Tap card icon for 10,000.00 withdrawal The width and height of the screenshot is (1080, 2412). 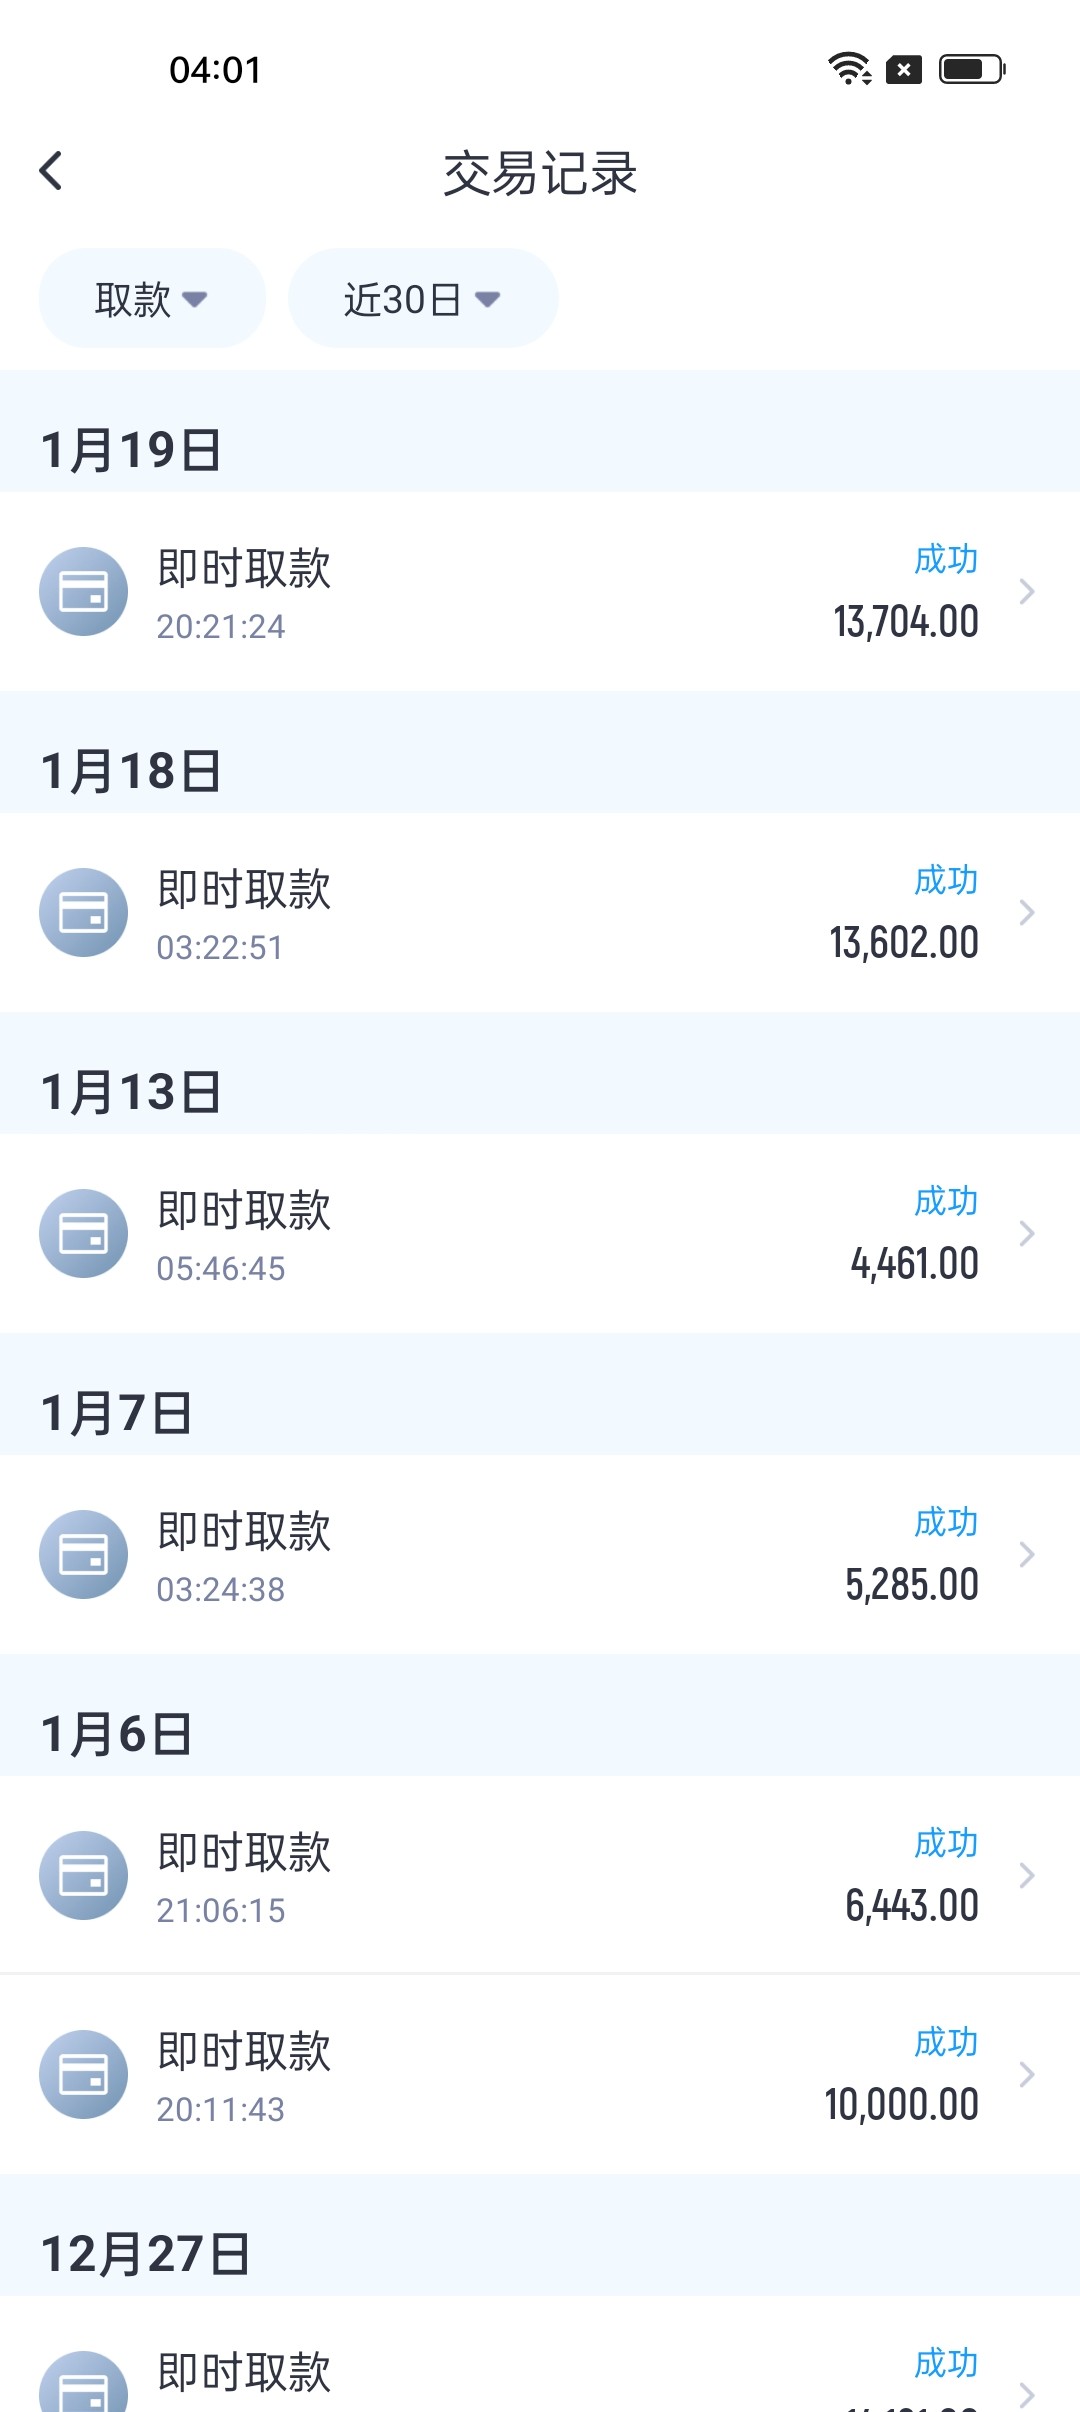(x=83, y=2074)
